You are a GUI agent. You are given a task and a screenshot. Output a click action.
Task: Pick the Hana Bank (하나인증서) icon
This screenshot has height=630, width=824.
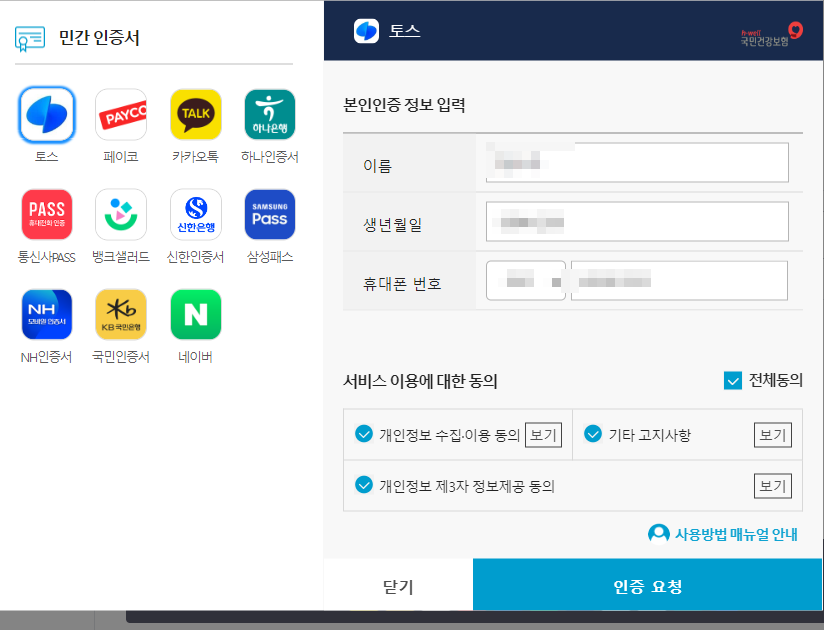(270, 115)
